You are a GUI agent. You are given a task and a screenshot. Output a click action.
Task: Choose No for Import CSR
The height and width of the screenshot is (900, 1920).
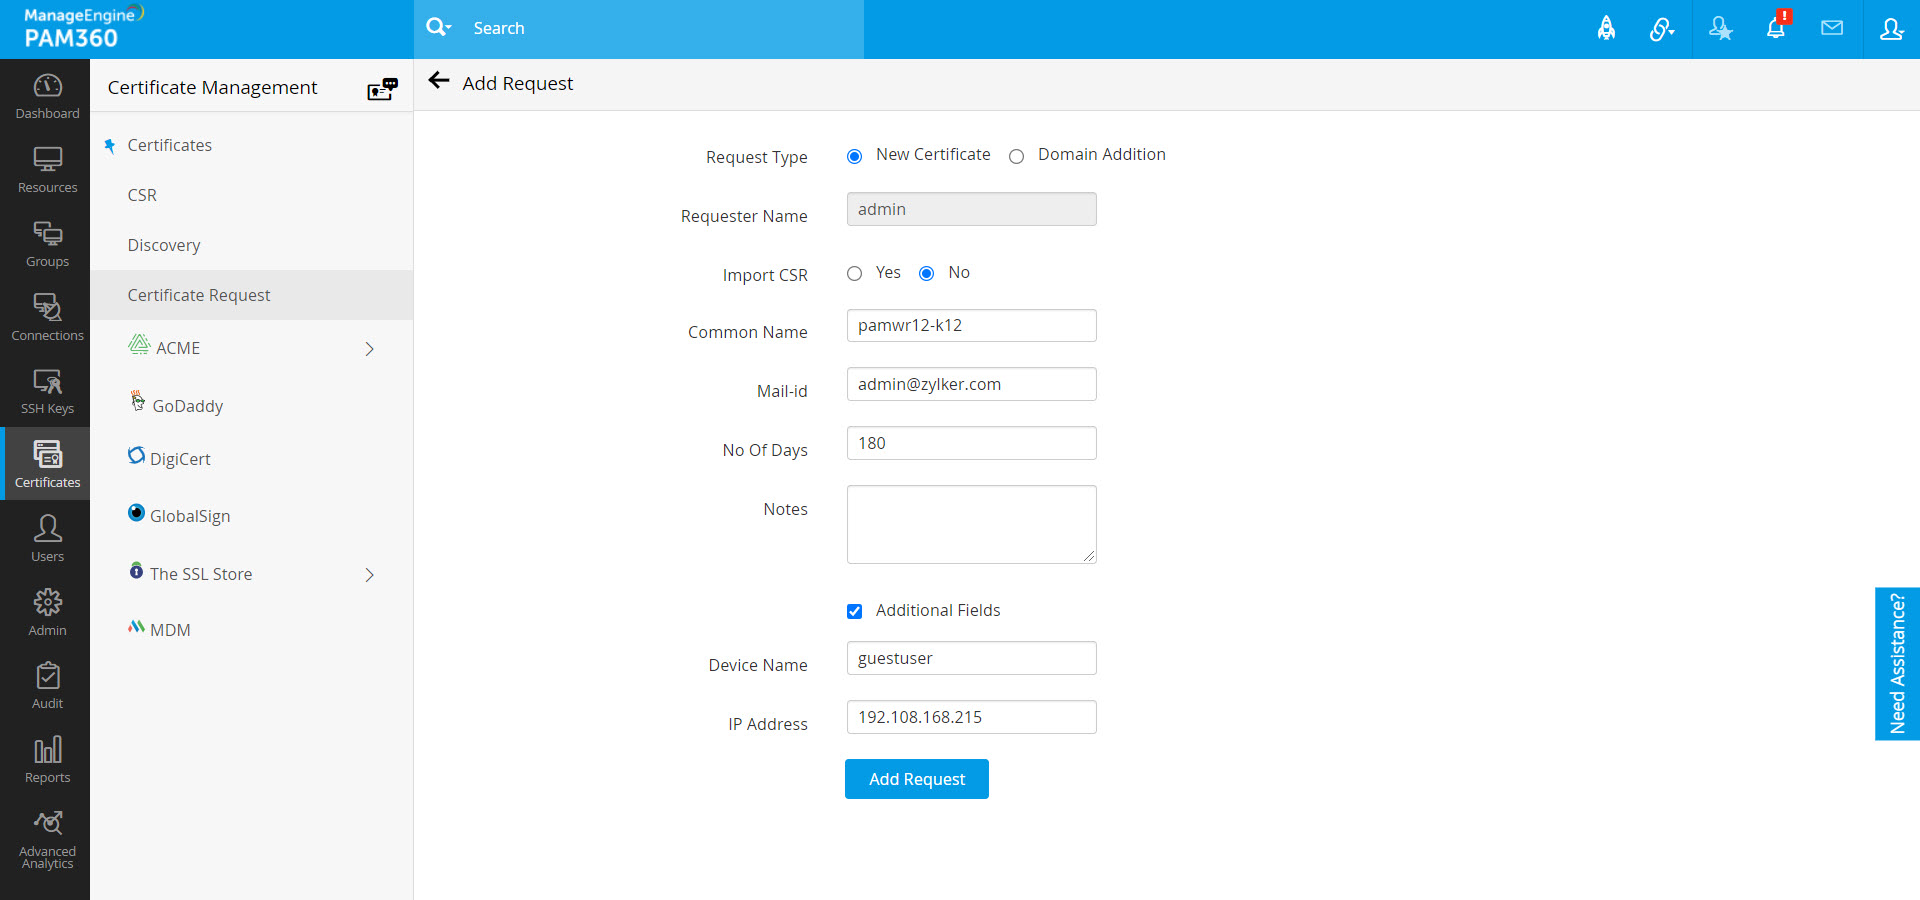[x=926, y=273]
